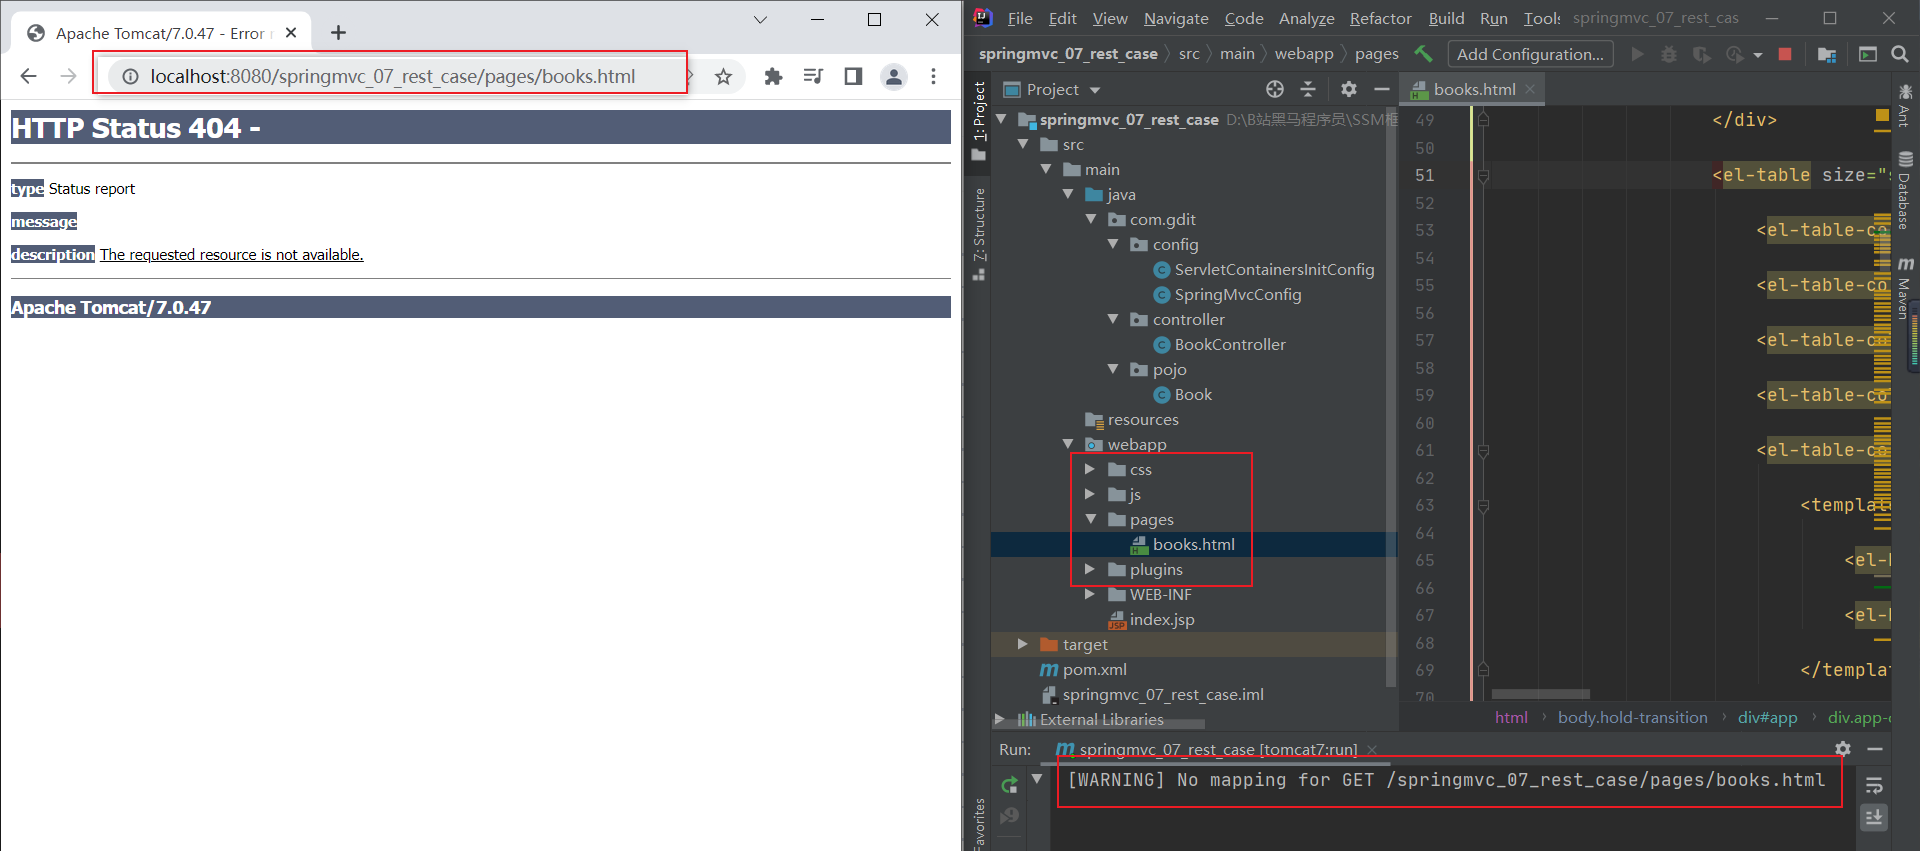Image resolution: width=1920 pixels, height=851 pixels.
Task: Open the run-configuration dropdown arrow beside the profiler icon
Action: click(x=1758, y=55)
